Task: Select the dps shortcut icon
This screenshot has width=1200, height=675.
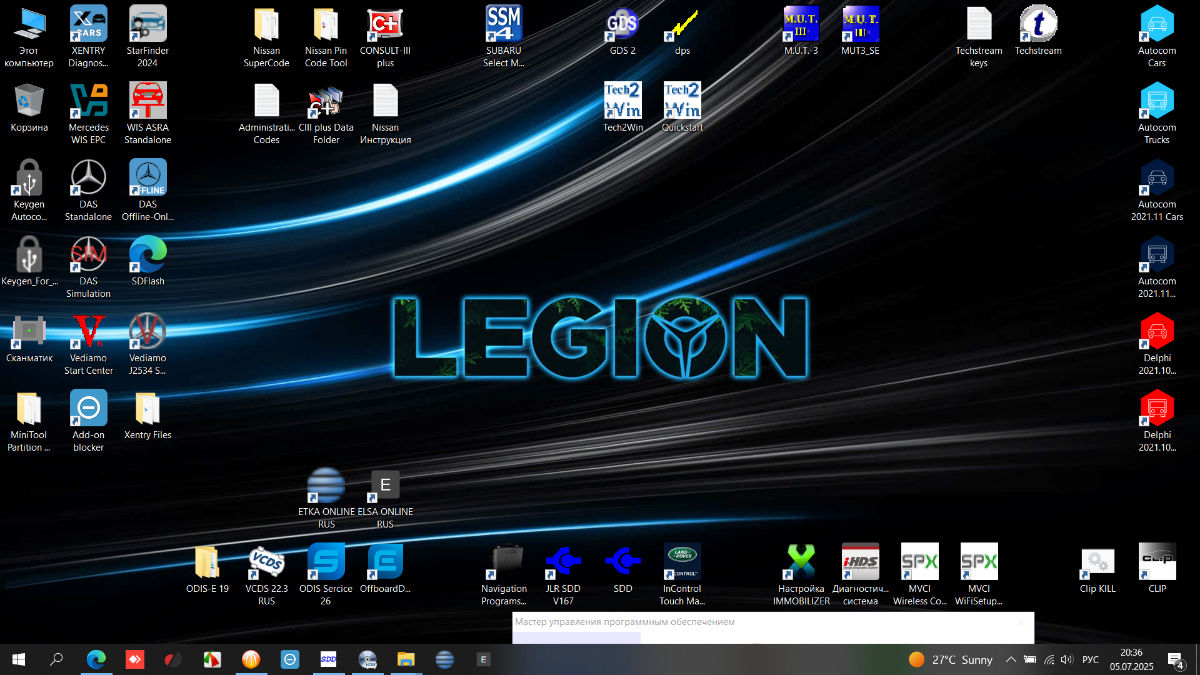Action: click(x=682, y=23)
